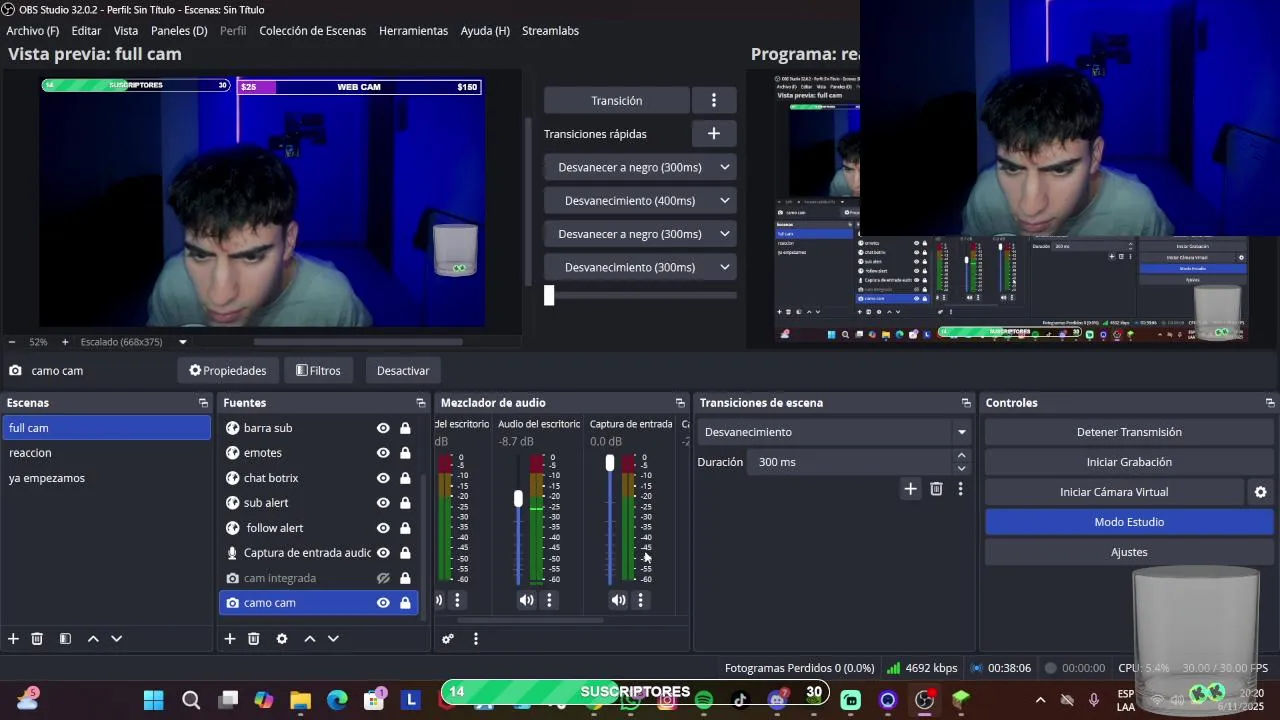This screenshot has height=720, width=1280.
Task: Open options dots for Captura de entrada channel
Action: pos(641,600)
